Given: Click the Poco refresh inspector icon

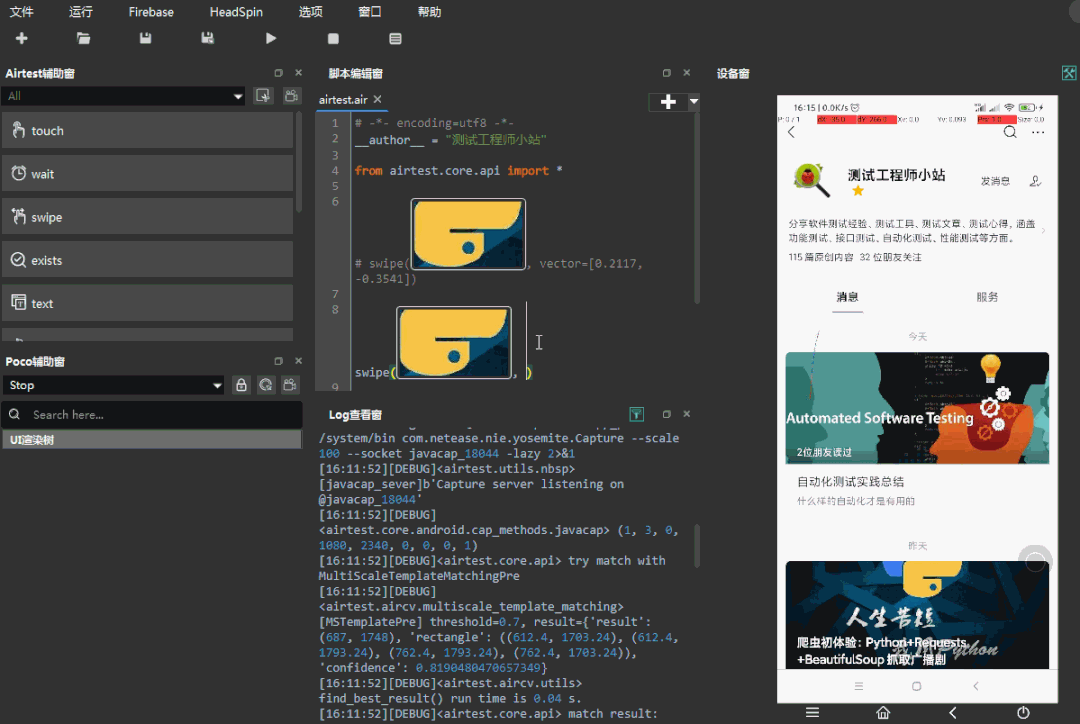Looking at the screenshot, I should pyautogui.click(x=266, y=385).
